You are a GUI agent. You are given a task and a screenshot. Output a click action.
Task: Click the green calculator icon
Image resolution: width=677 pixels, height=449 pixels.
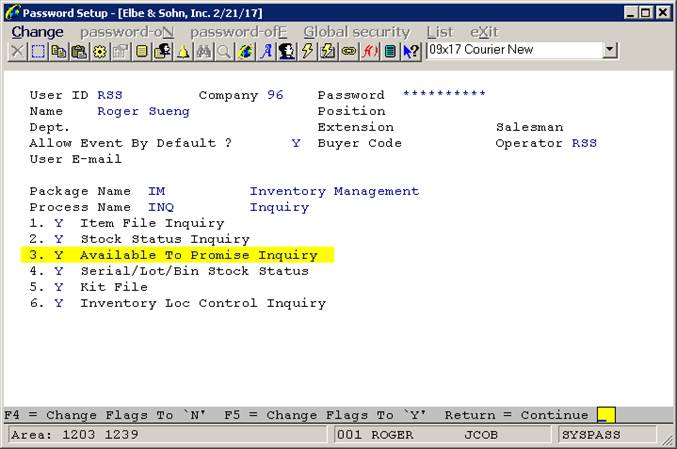coord(390,52)
